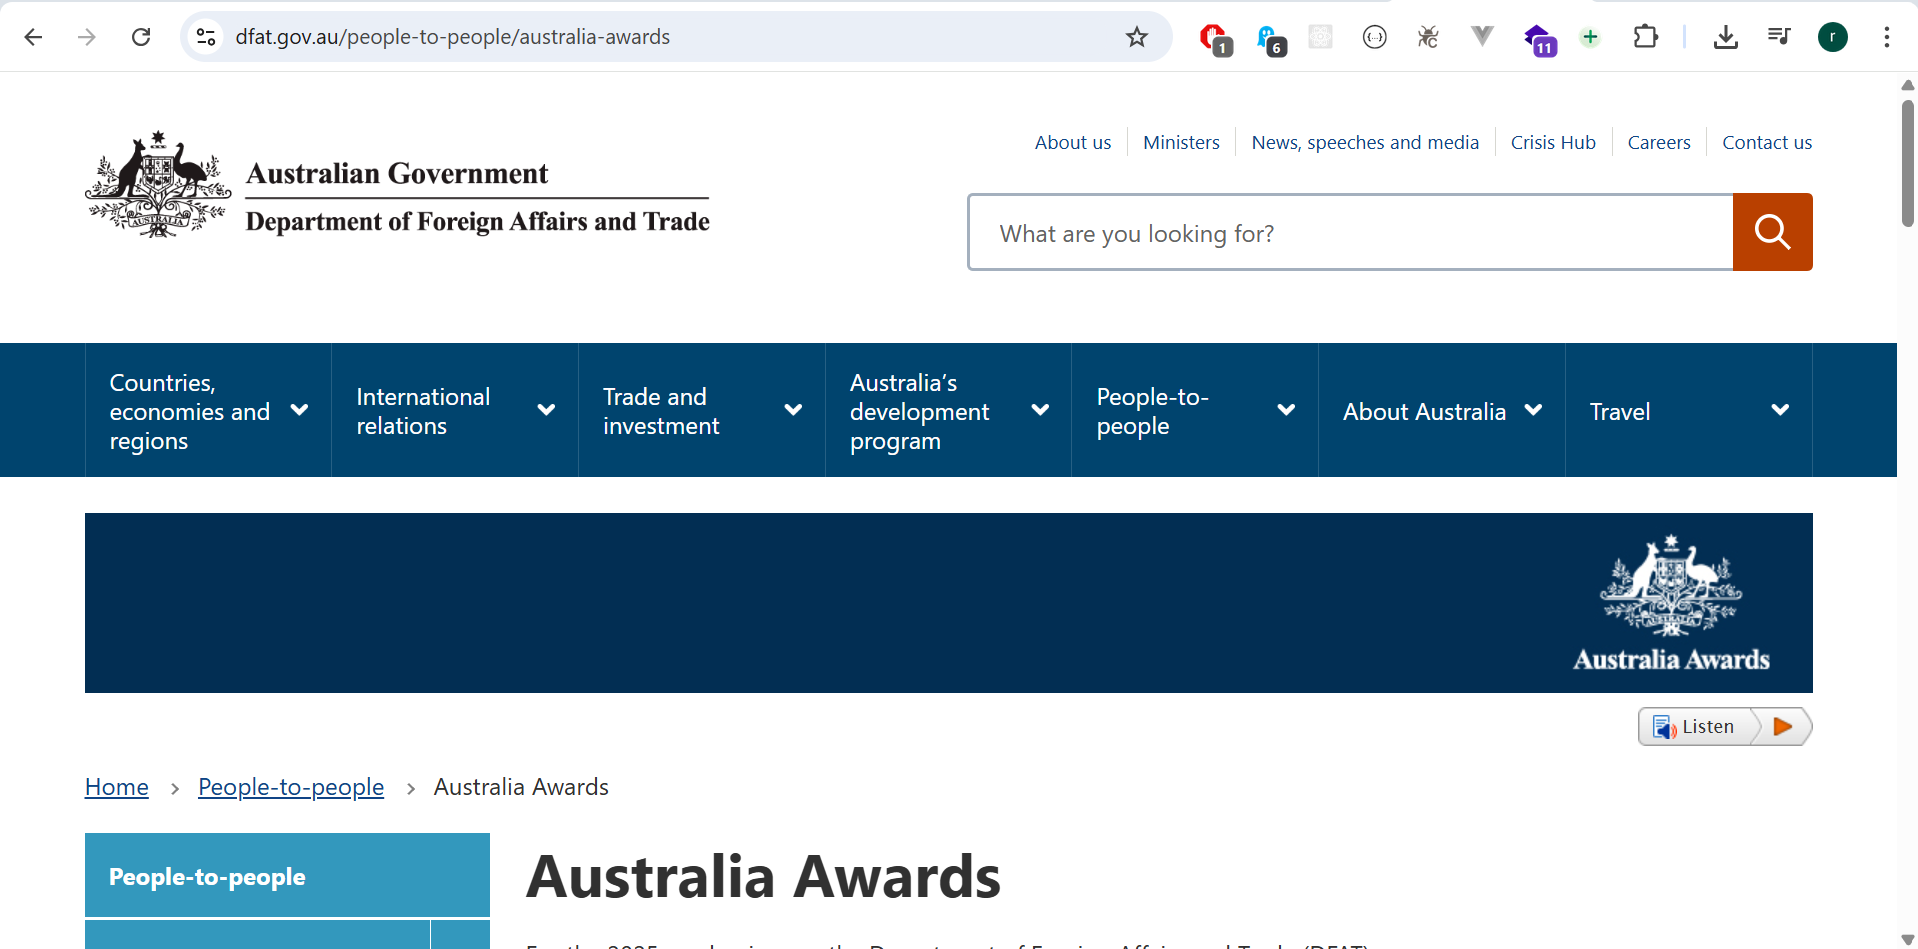Viewport: 1918px width, 949px height.
Task: Go to Home via the breadcrumb
Action: 116,787
